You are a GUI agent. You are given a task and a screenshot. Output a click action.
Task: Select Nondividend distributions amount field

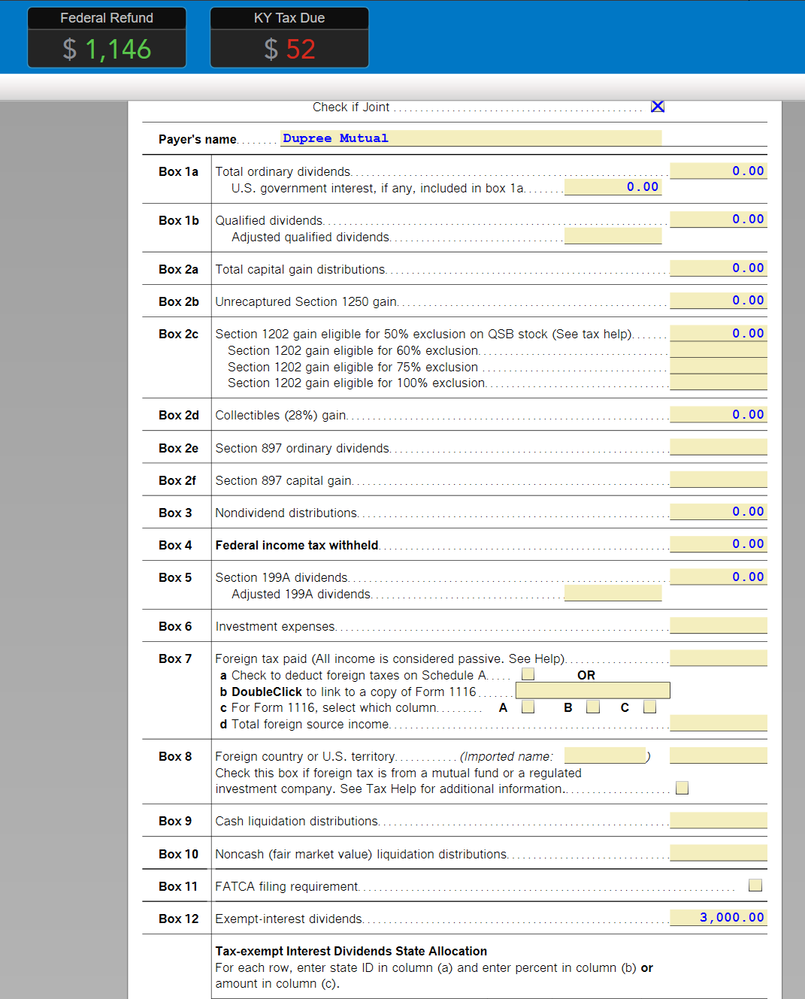point(718,512)
